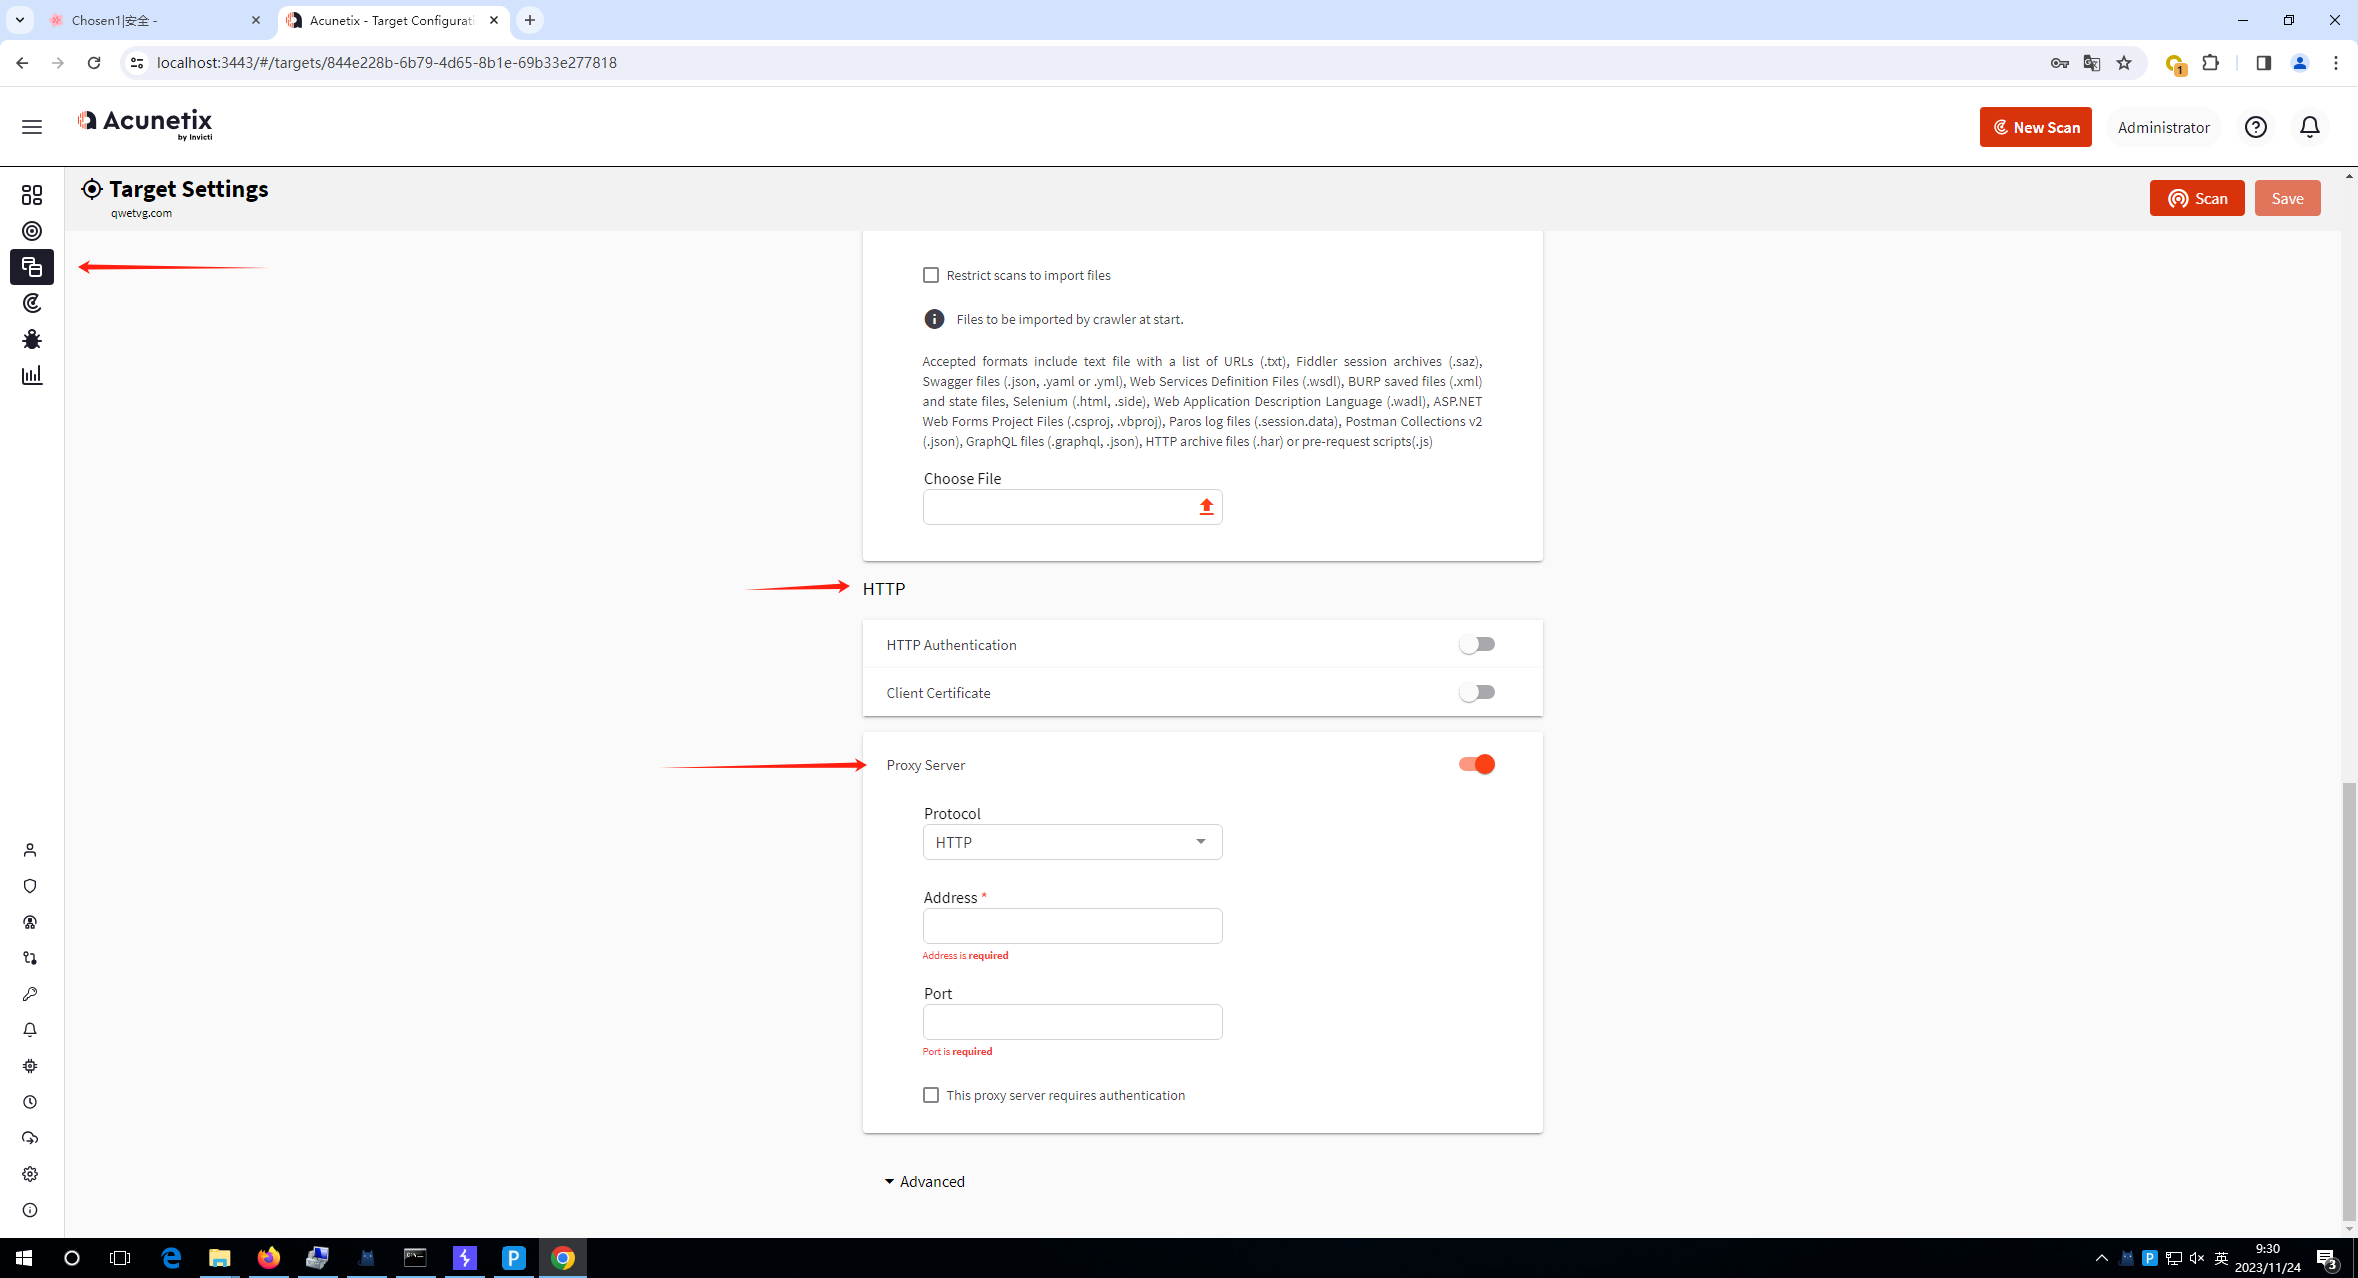Select the active Targets sidebar icon
The height and width of the screenshot is (1278, 2358).
(32, 267)
